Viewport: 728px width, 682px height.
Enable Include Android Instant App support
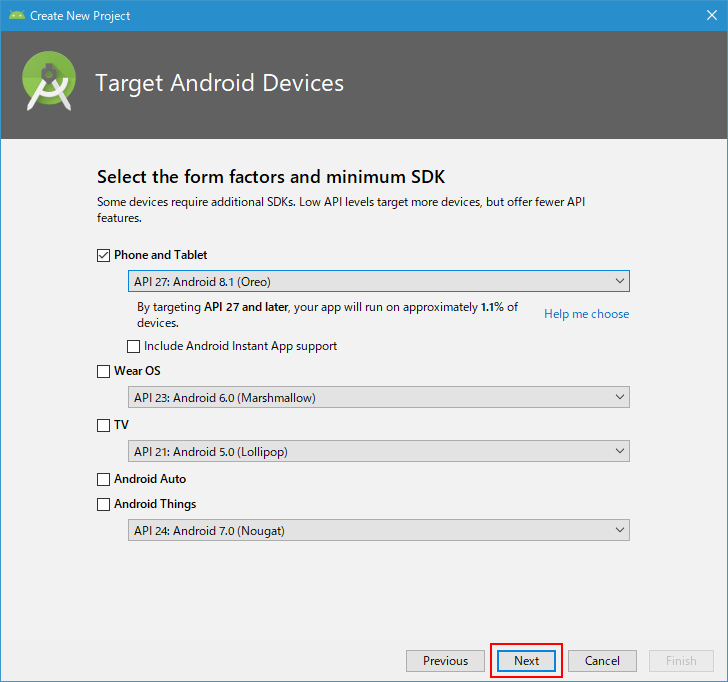tap(133, 346)
